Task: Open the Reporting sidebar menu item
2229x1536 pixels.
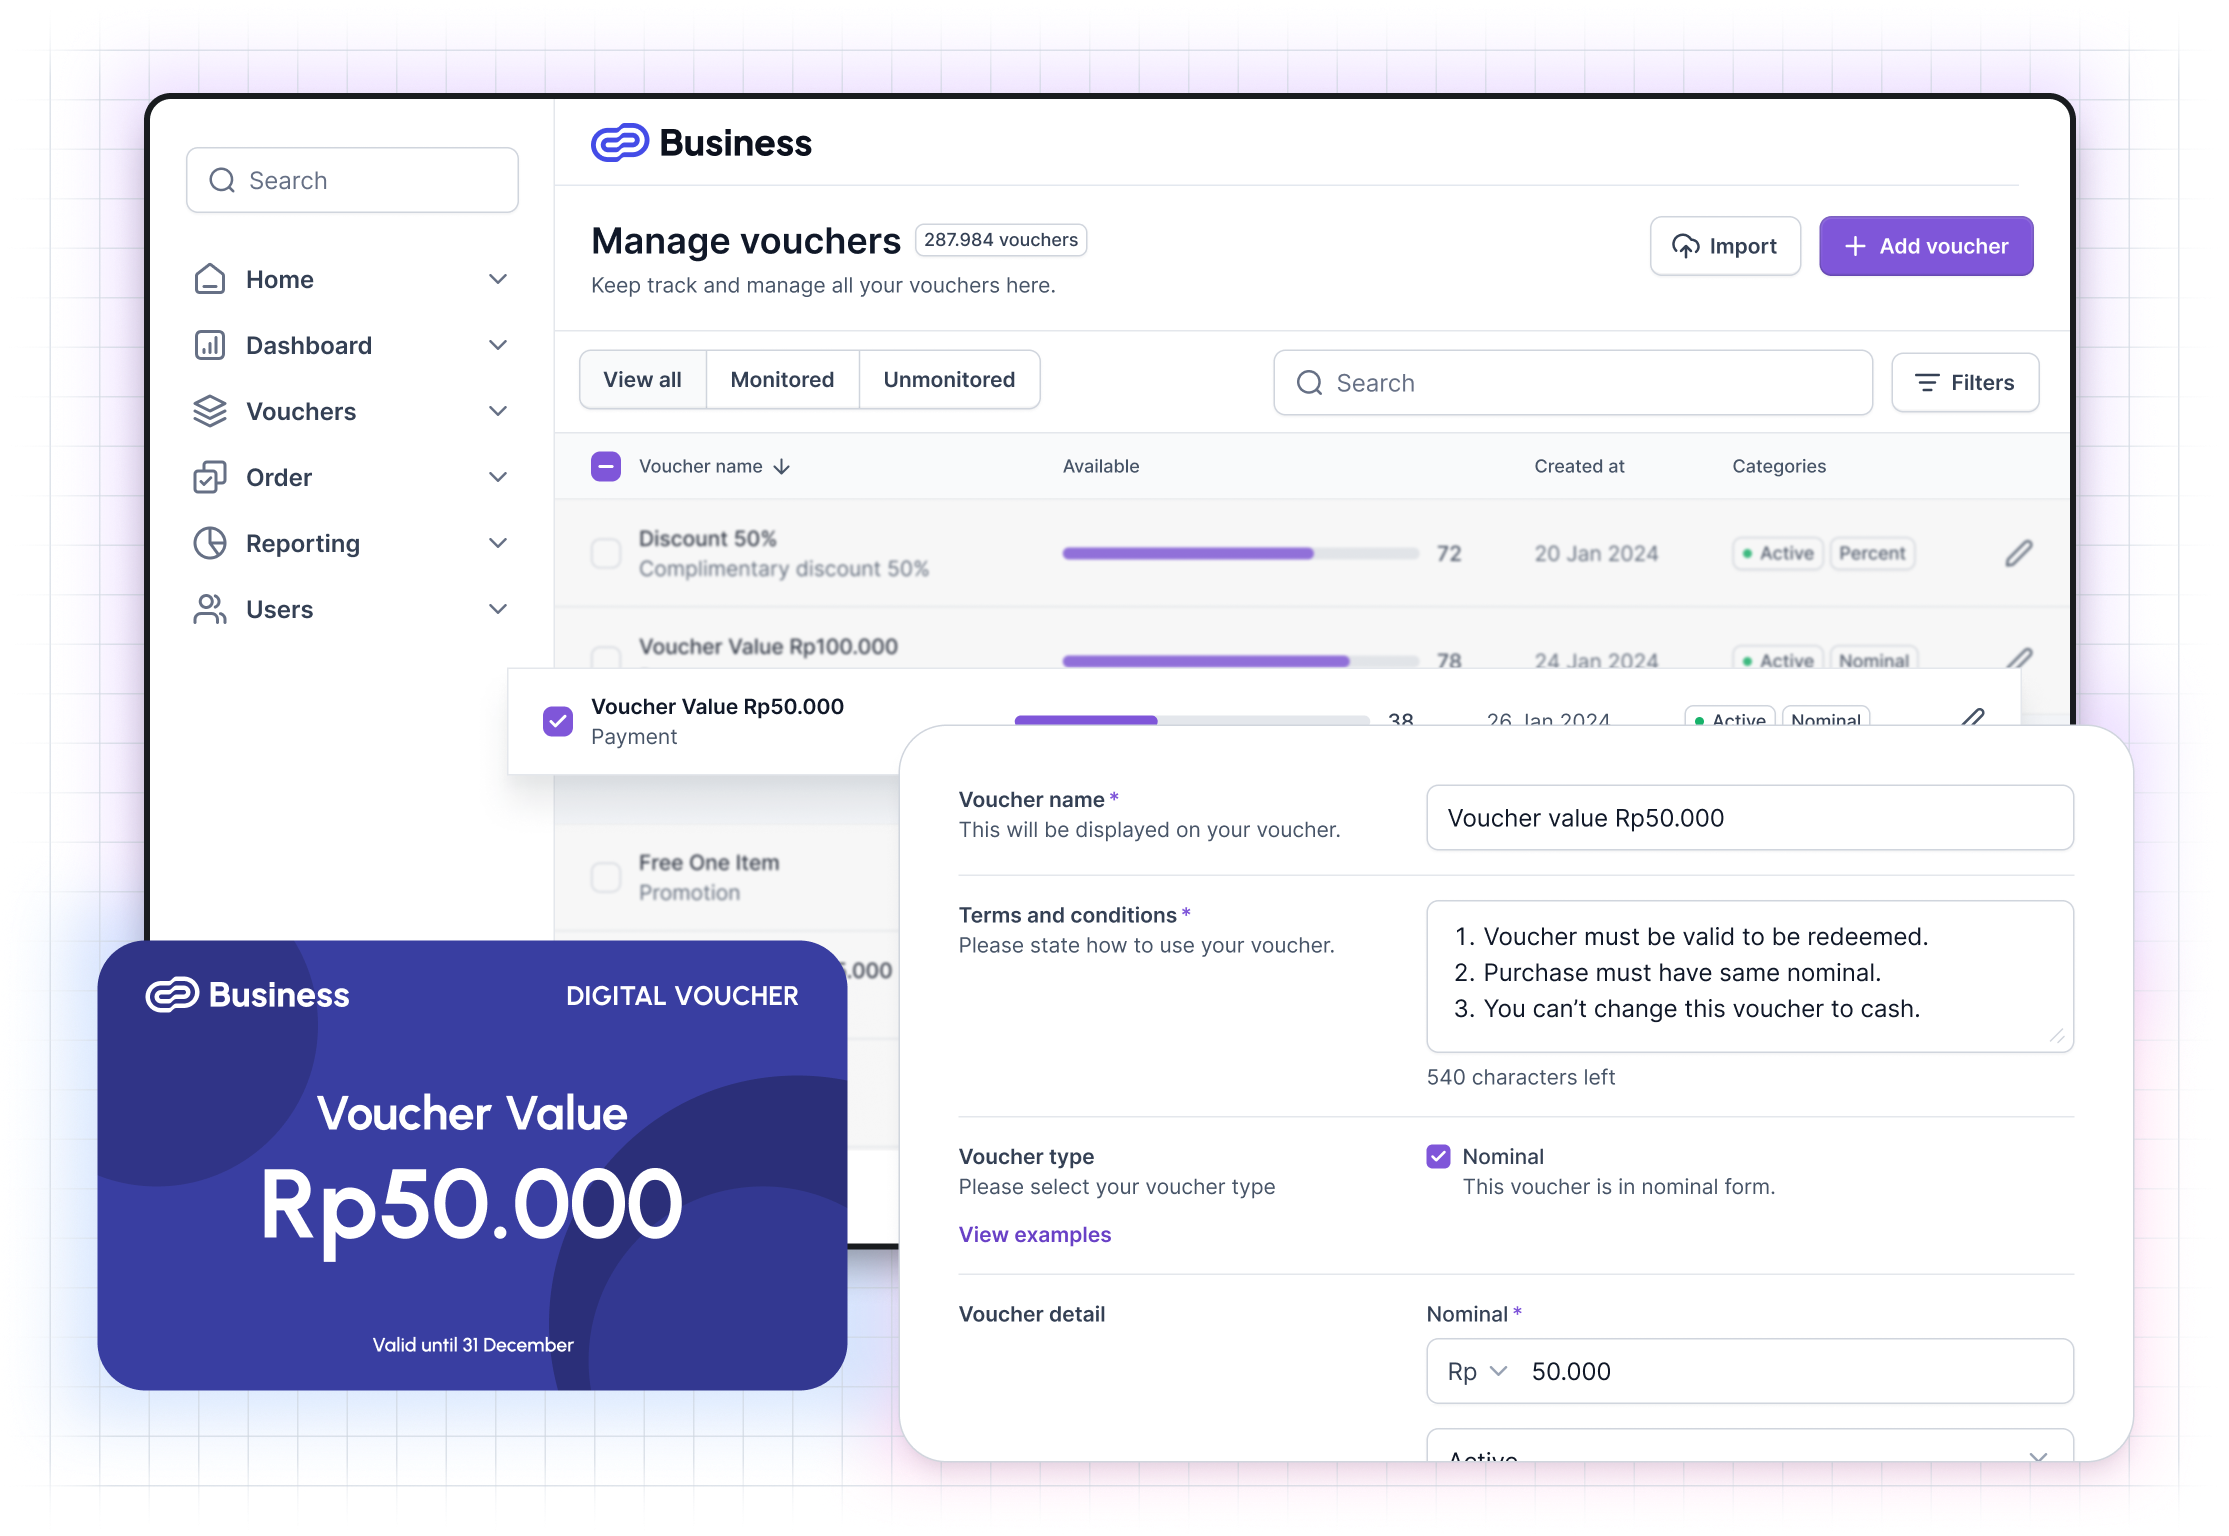Action: [352, 543]
